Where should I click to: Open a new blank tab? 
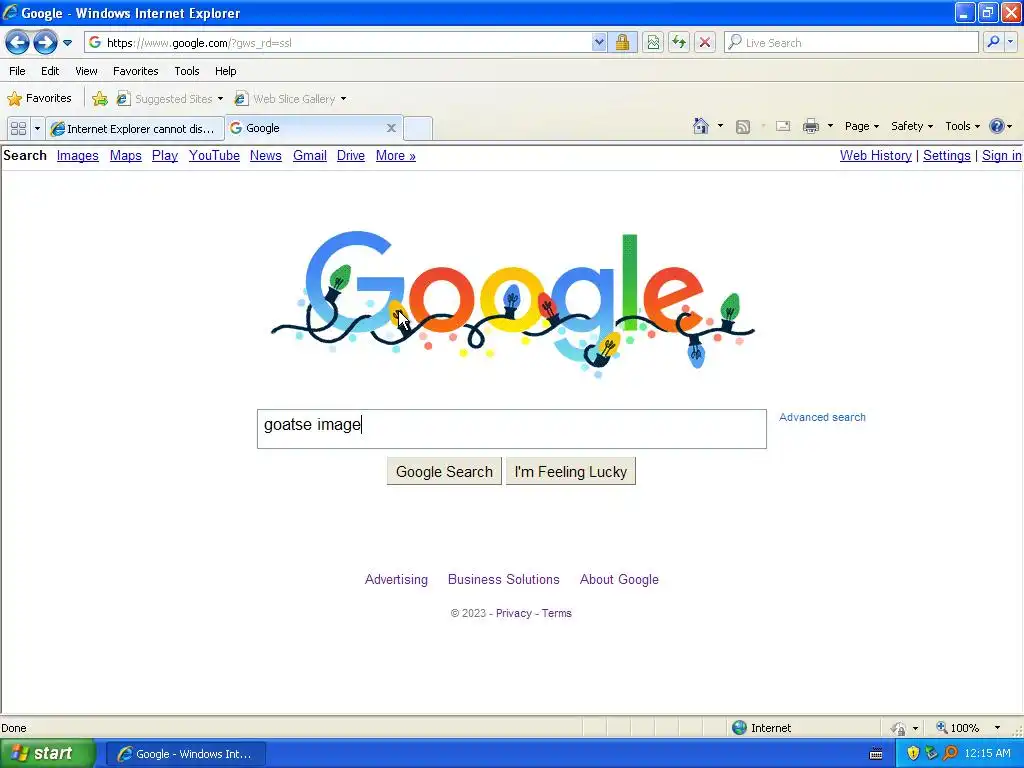click(x=418, y=129)
